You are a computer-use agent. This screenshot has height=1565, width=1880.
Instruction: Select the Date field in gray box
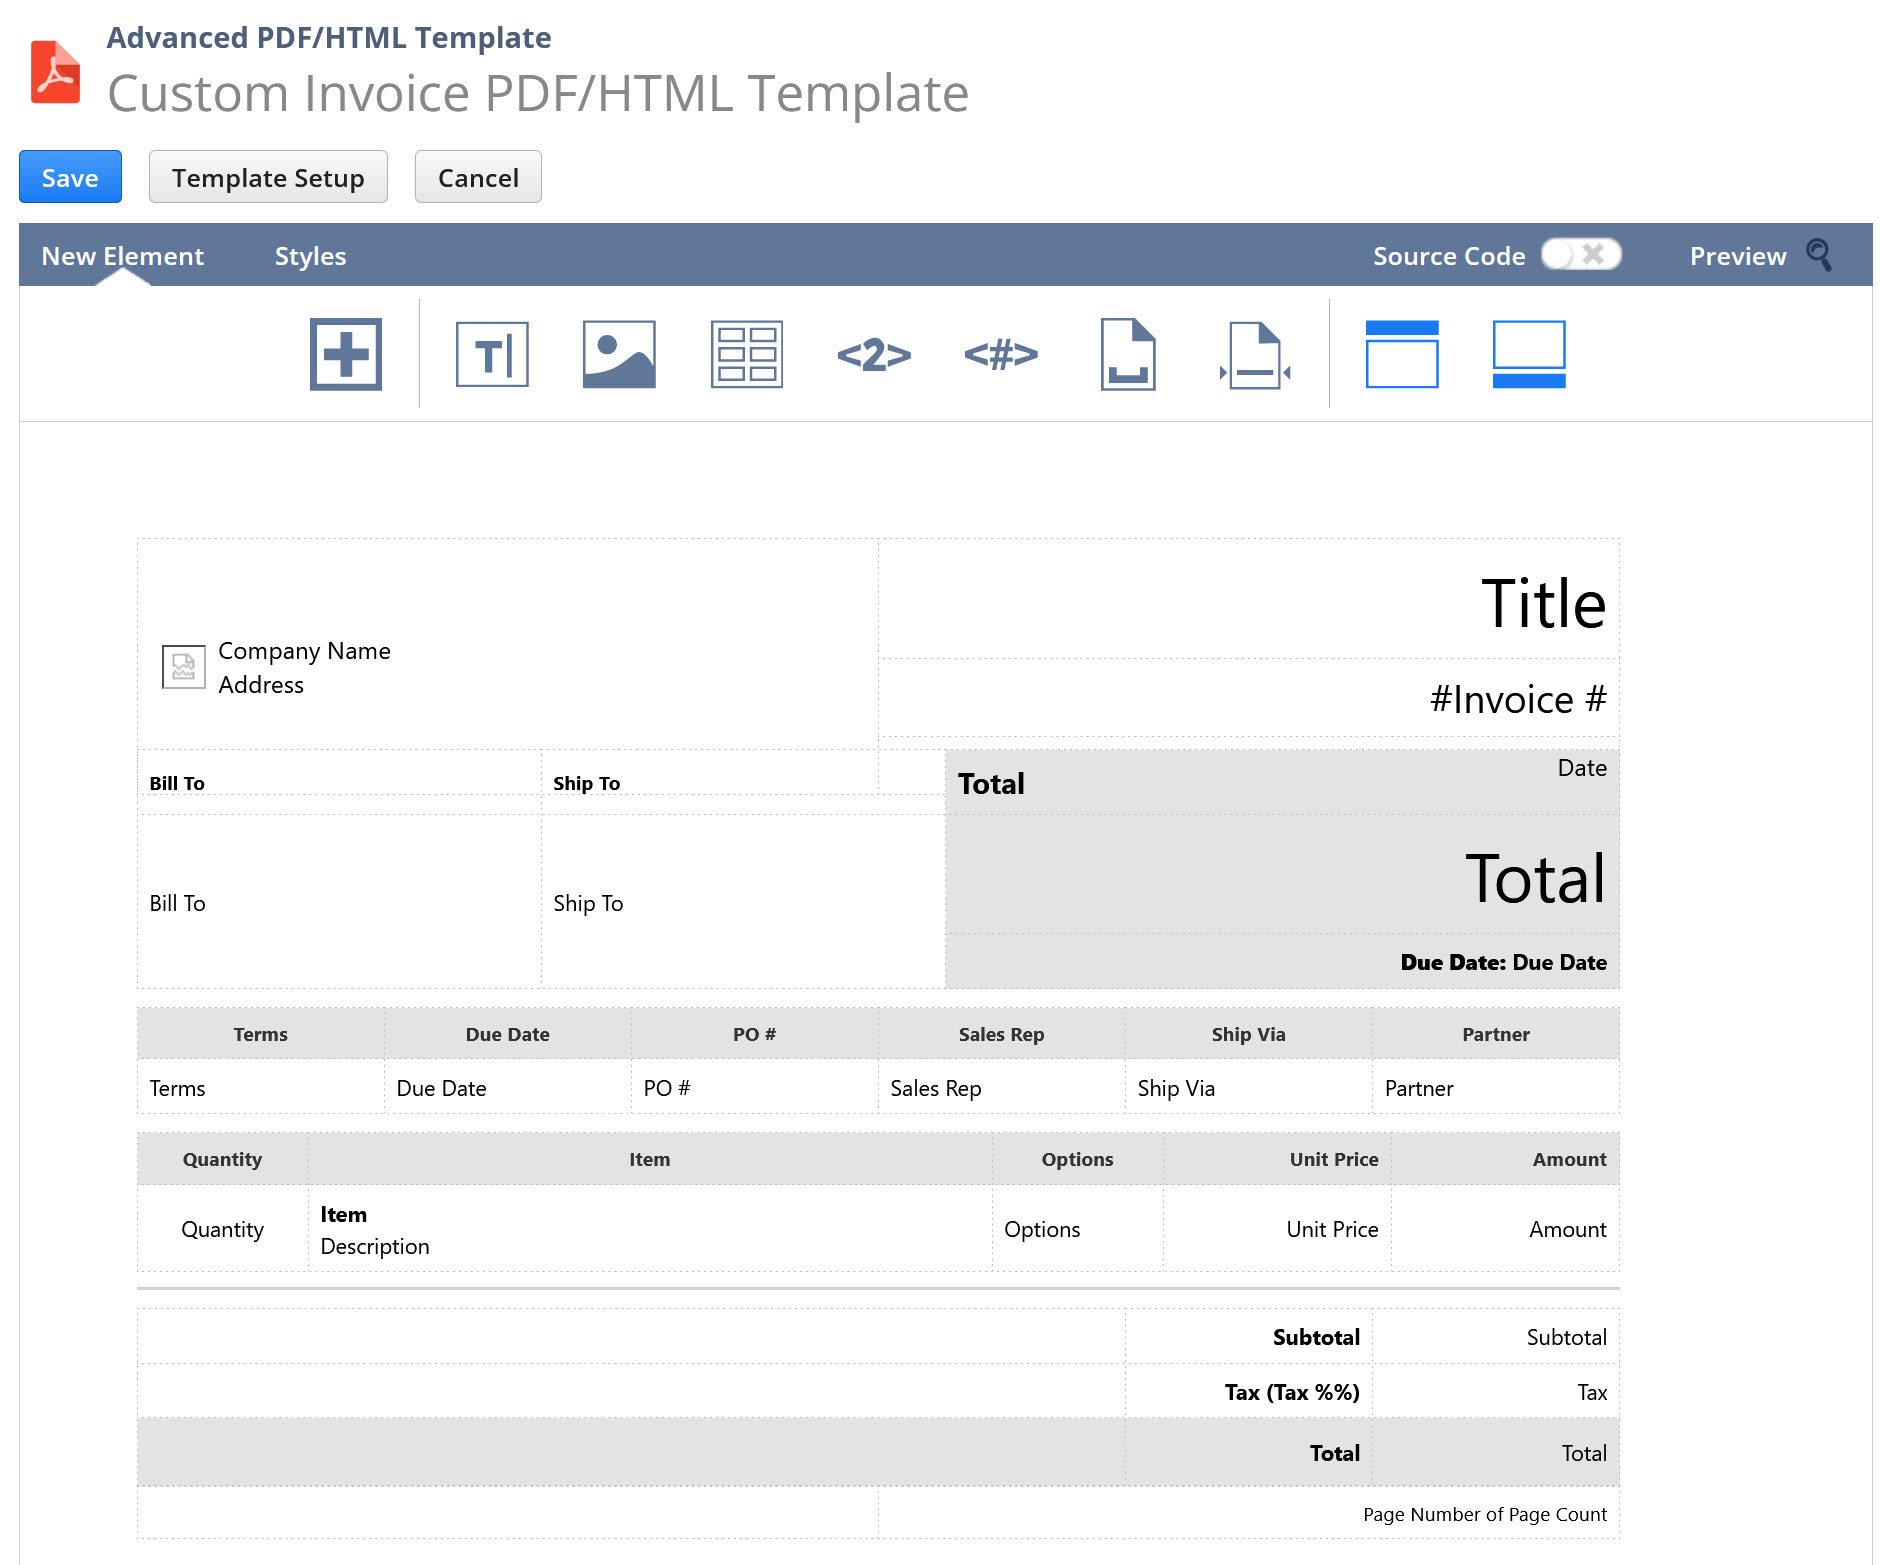pos(1582,768)
